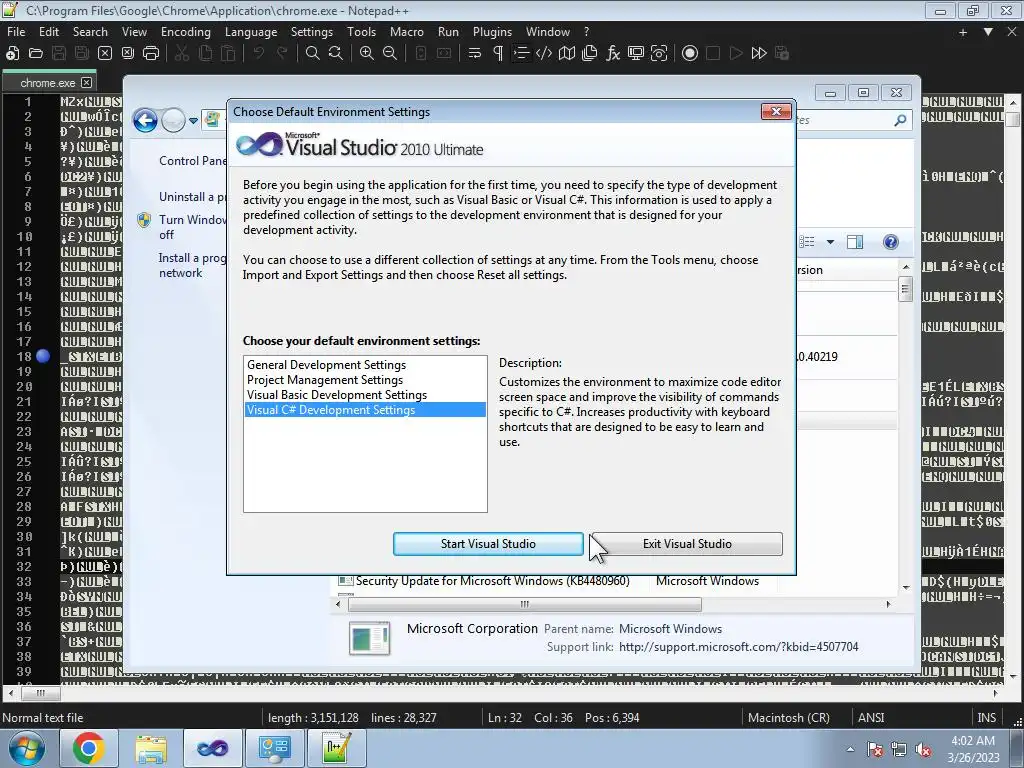The width and height of the screenshot is (1024, 768).
Task: Click the Start Visual Studio button
Action: click(x=488, y=544)
